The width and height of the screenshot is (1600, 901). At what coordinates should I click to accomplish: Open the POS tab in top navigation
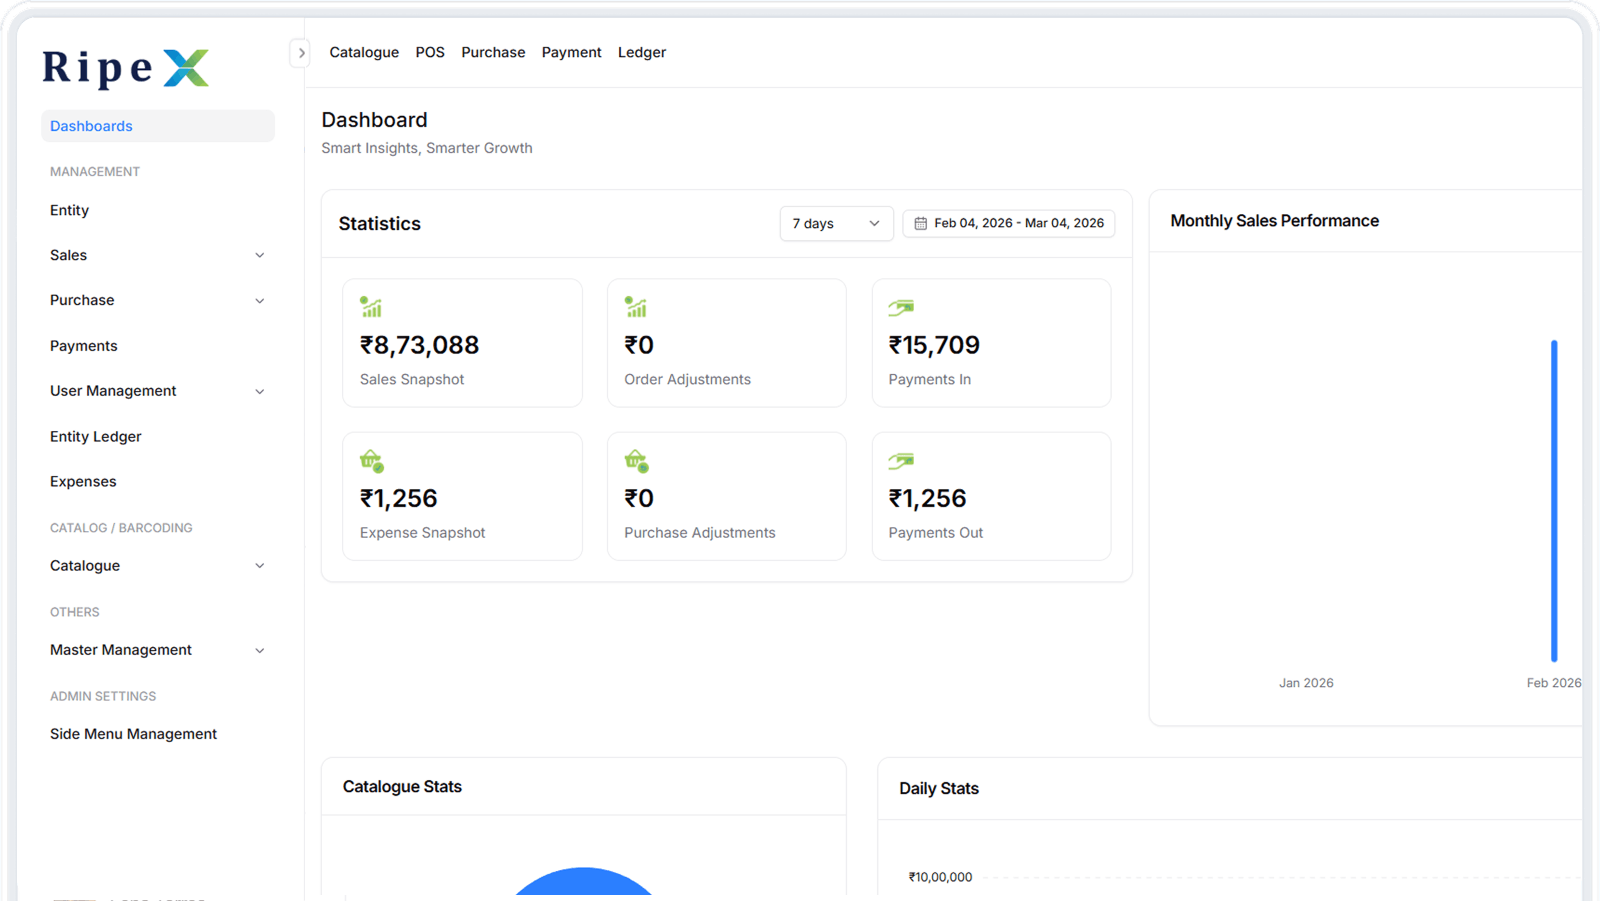[x=430, y=52]
